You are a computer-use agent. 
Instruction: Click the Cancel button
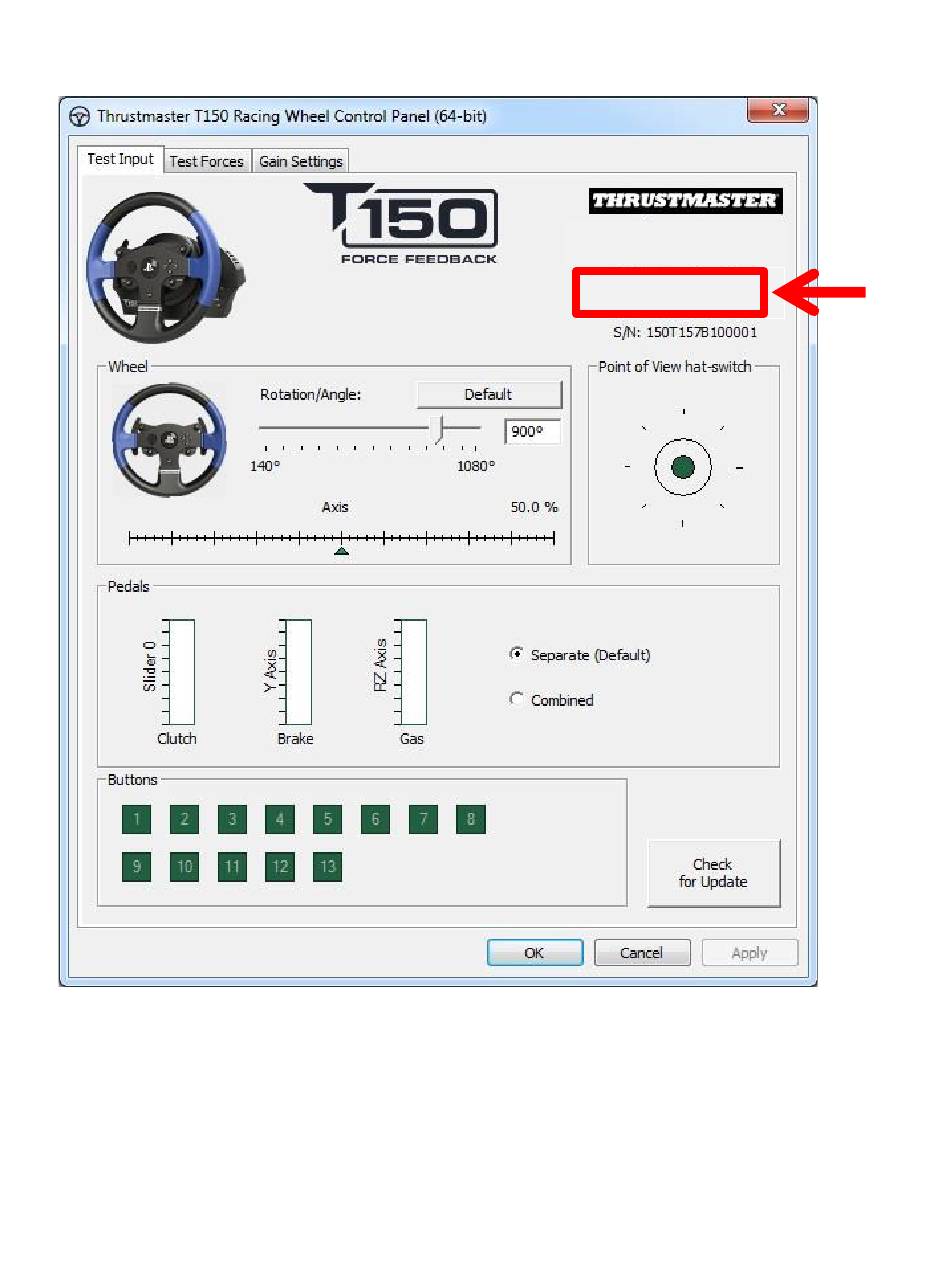(642, 953)
